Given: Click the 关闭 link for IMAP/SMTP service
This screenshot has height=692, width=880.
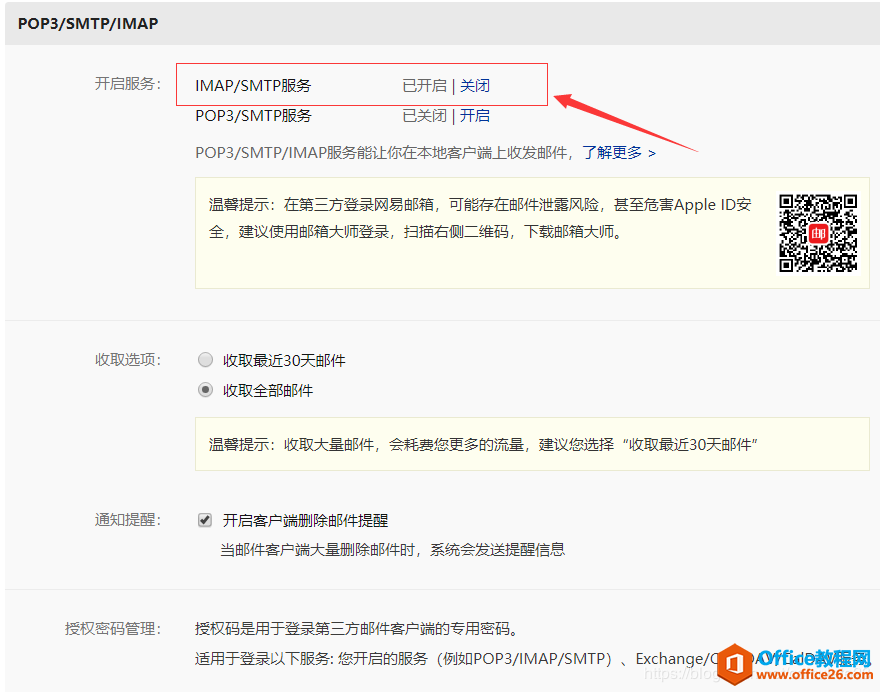Looking at the screenshot, I should (x=475, y=86).
